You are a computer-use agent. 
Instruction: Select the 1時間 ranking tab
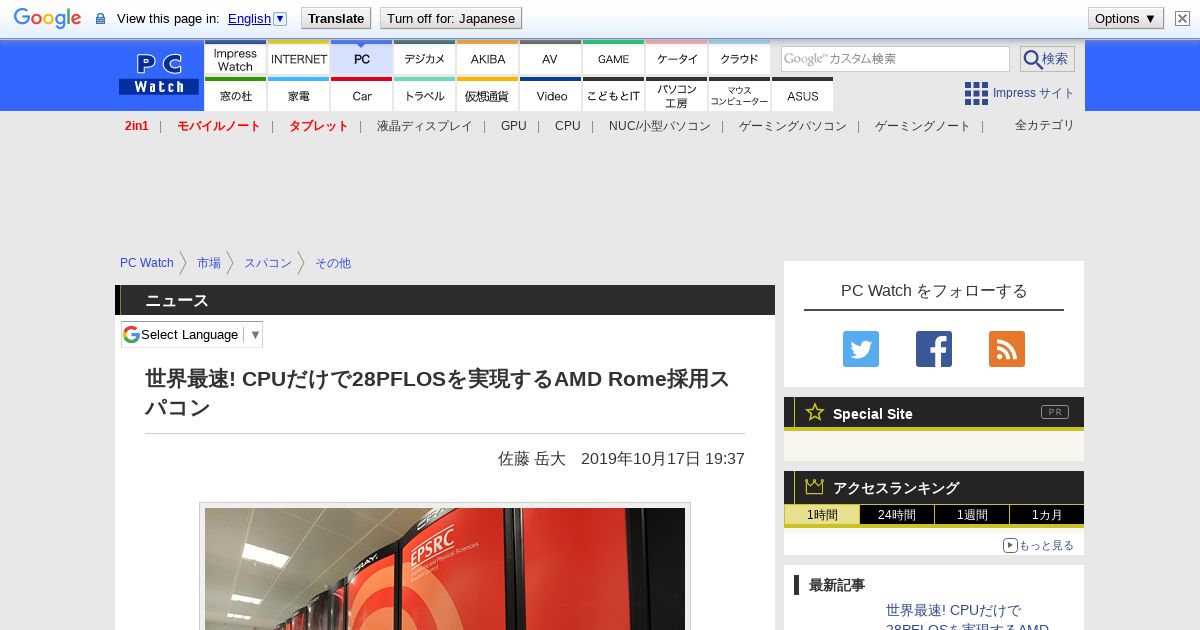[x=822, y=515]
